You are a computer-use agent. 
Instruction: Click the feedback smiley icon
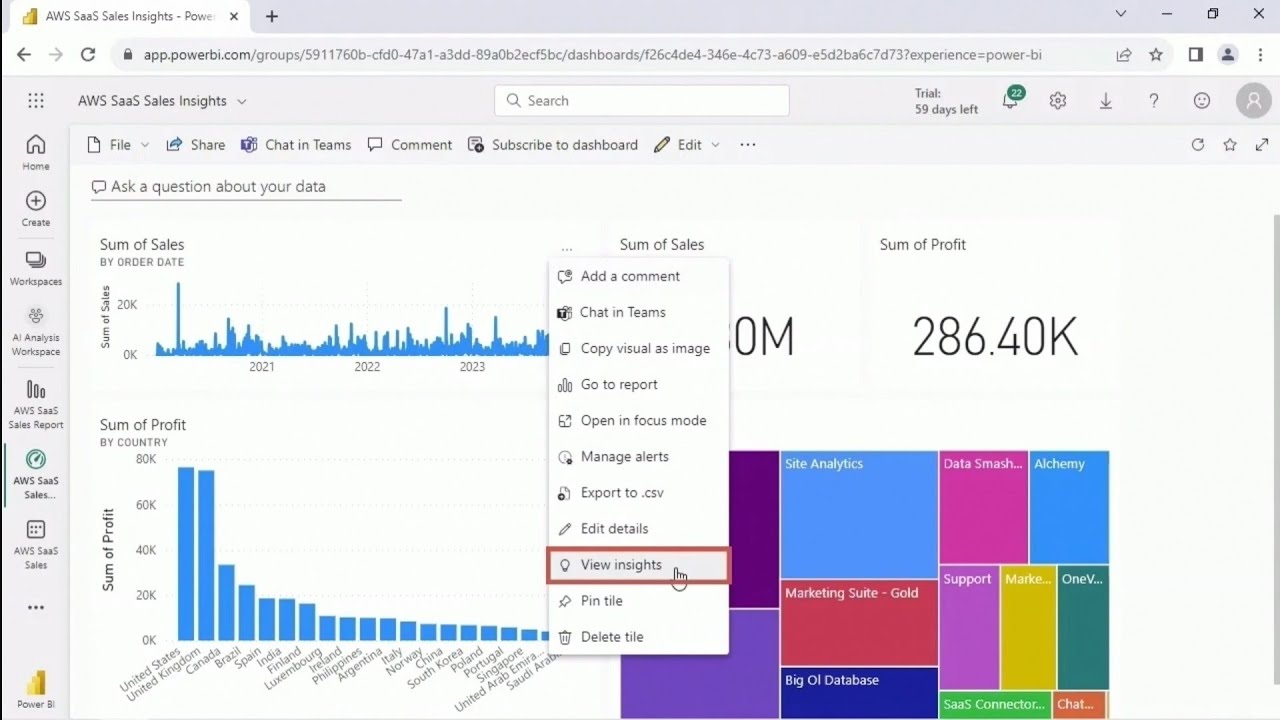pyautogui.click(x=1202, y=101)
